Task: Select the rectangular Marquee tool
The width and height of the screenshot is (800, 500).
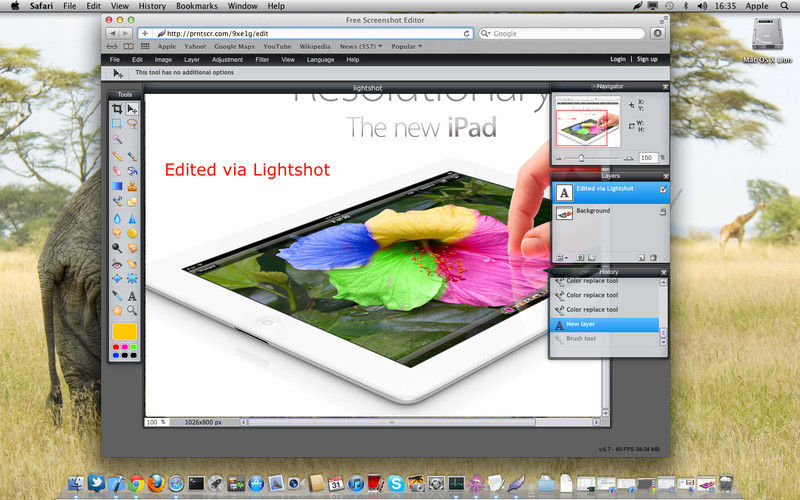Action: pyautogui.click(x=117, y=123)
